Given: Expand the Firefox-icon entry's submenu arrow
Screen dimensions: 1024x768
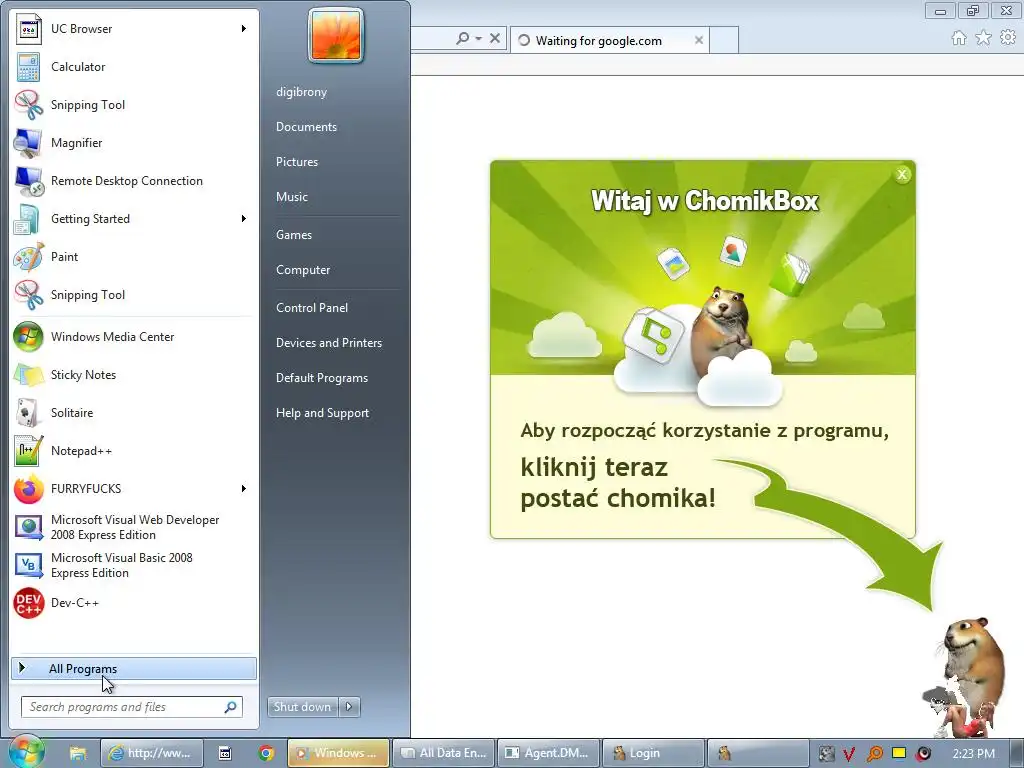Looking at the screenshot, I should point(244,488).
